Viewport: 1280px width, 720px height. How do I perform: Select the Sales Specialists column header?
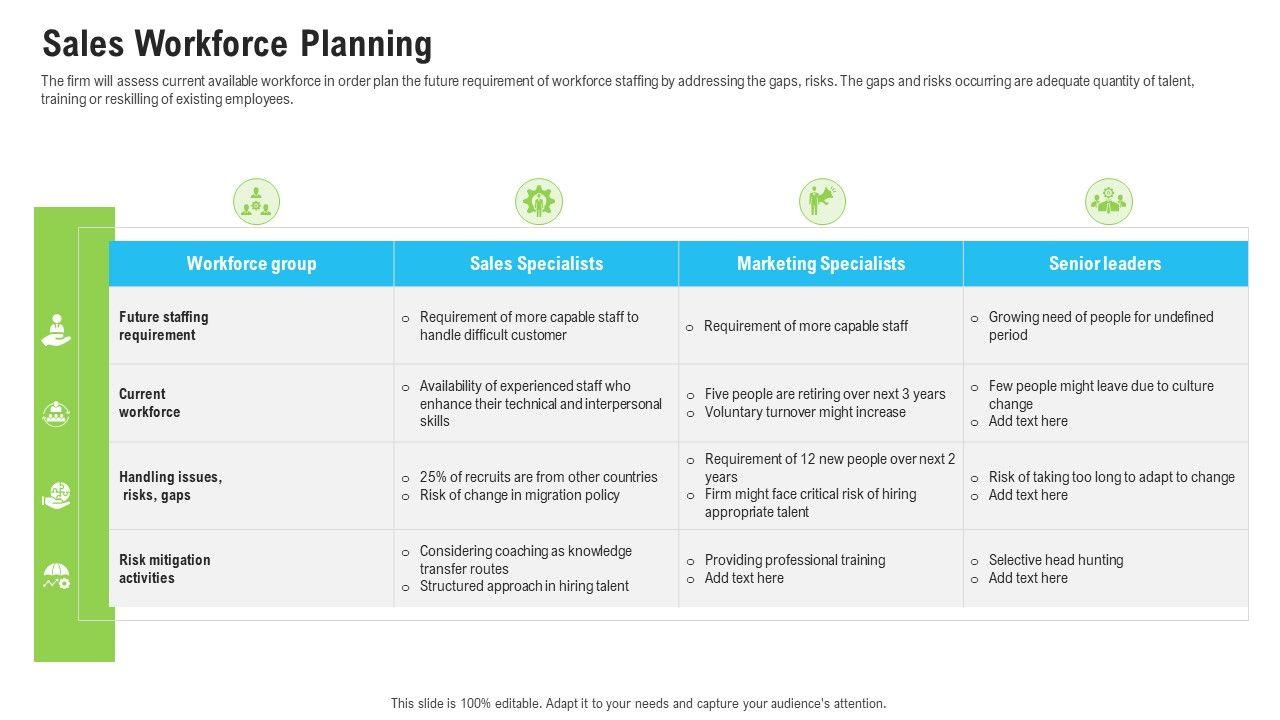[x=536, y=264]
